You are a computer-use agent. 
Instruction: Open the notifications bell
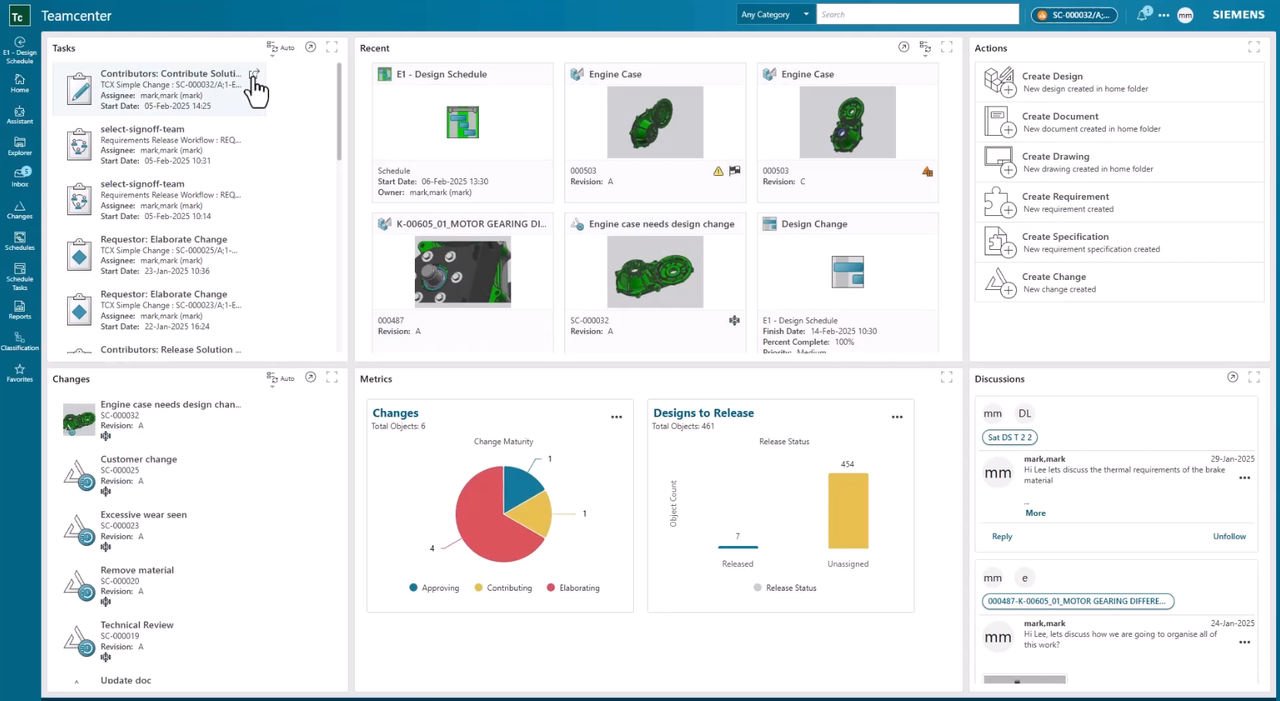tap(1143, 15)
